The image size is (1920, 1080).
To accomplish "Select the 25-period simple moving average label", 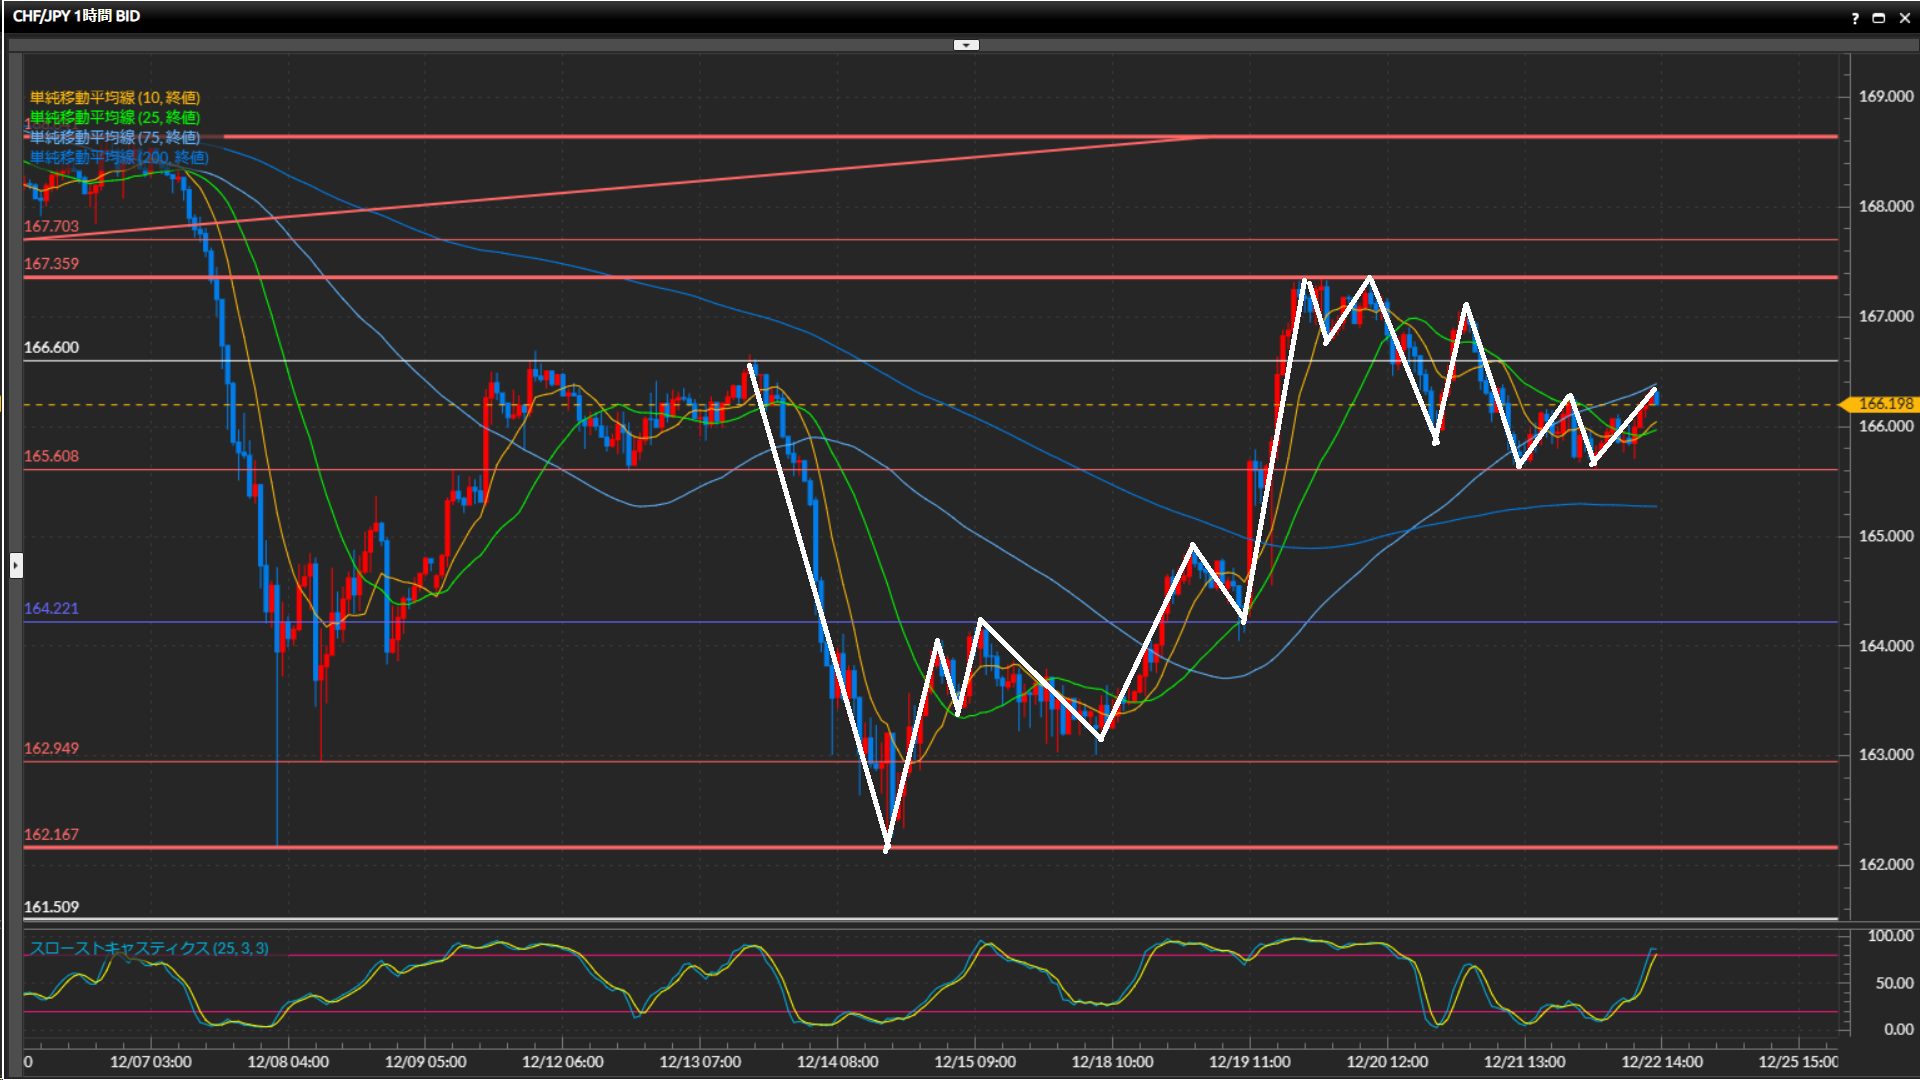I will click(x=115, y=117).
